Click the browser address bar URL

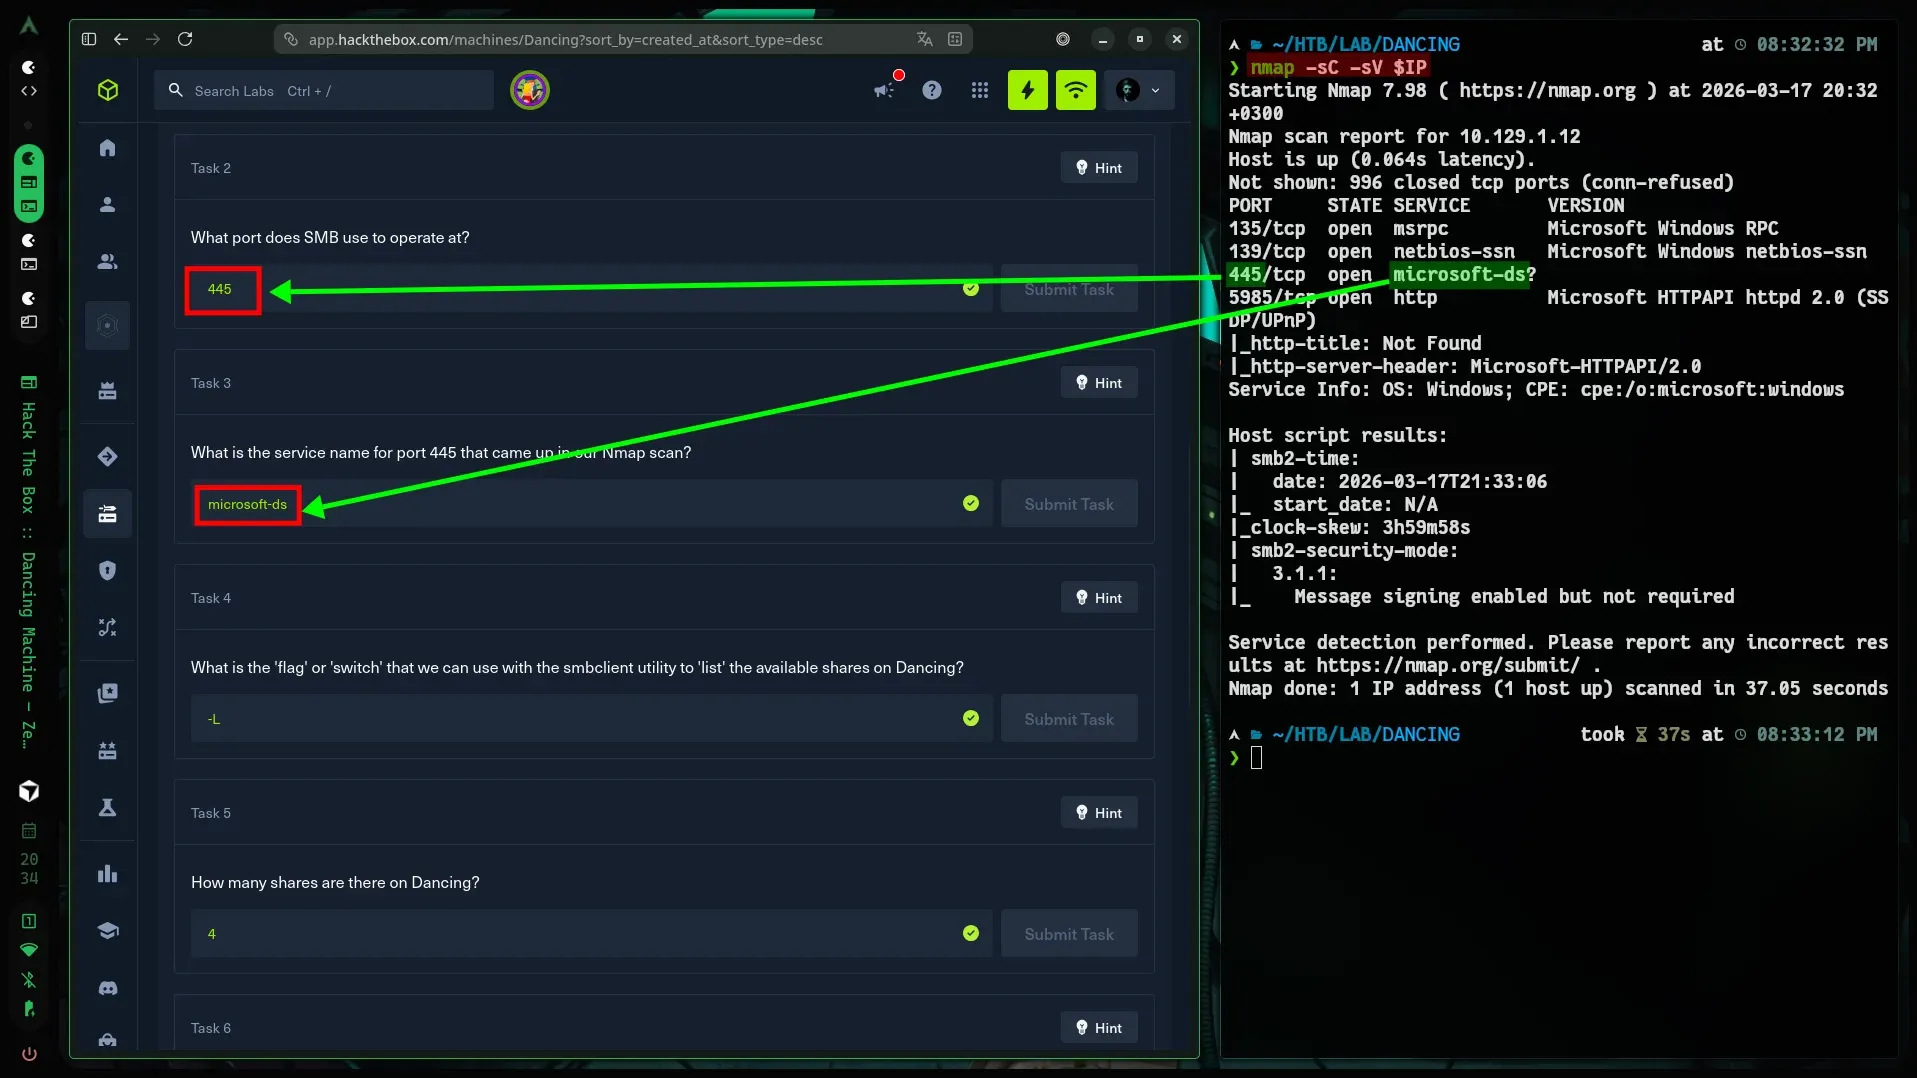[565, 39]
